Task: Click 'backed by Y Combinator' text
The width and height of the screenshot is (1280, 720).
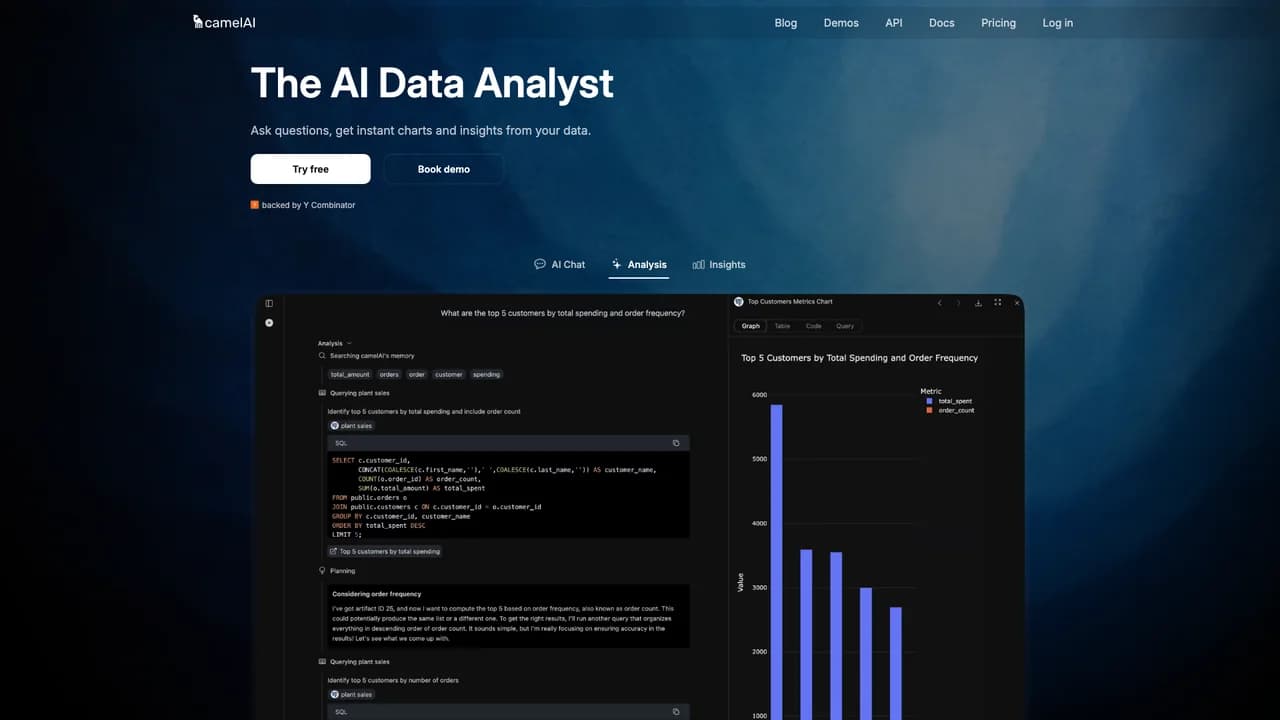Action: [x=308, y=205]
